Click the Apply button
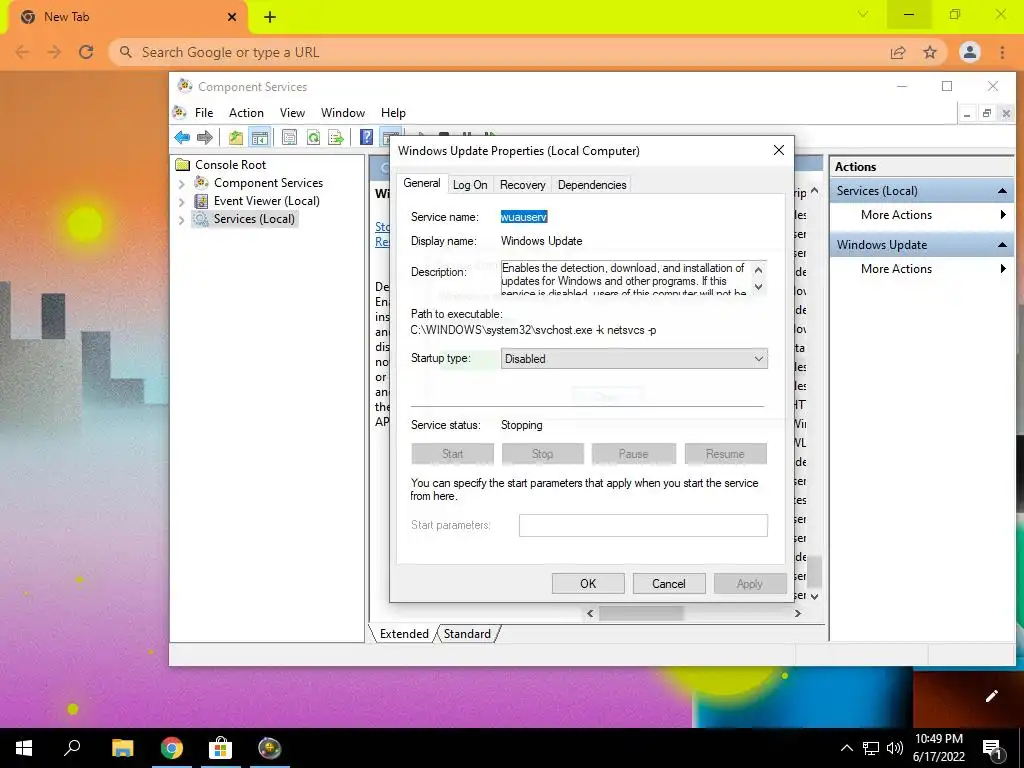This screenshot has height=768, width=1024. (x=750, y=584)
